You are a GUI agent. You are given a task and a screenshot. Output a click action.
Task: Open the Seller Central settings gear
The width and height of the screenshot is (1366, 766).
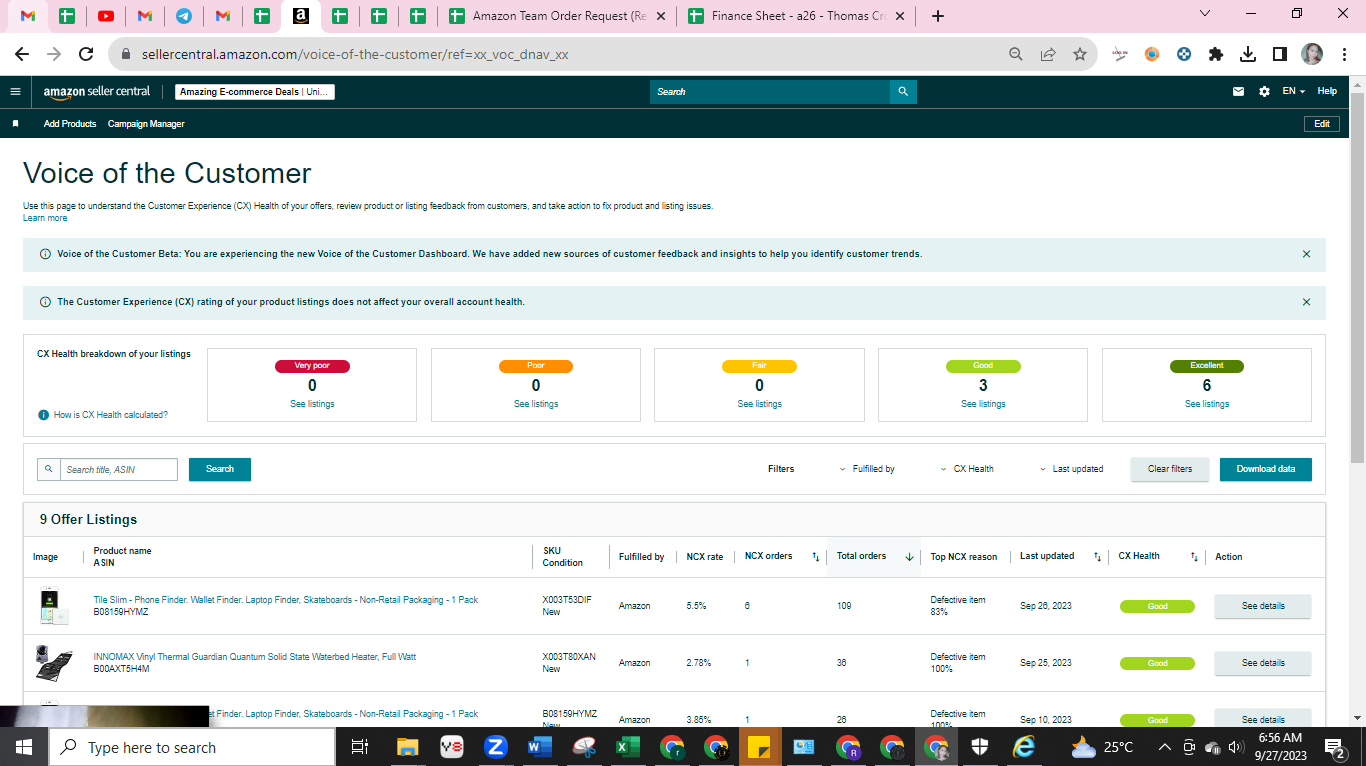pos(1264,91)
